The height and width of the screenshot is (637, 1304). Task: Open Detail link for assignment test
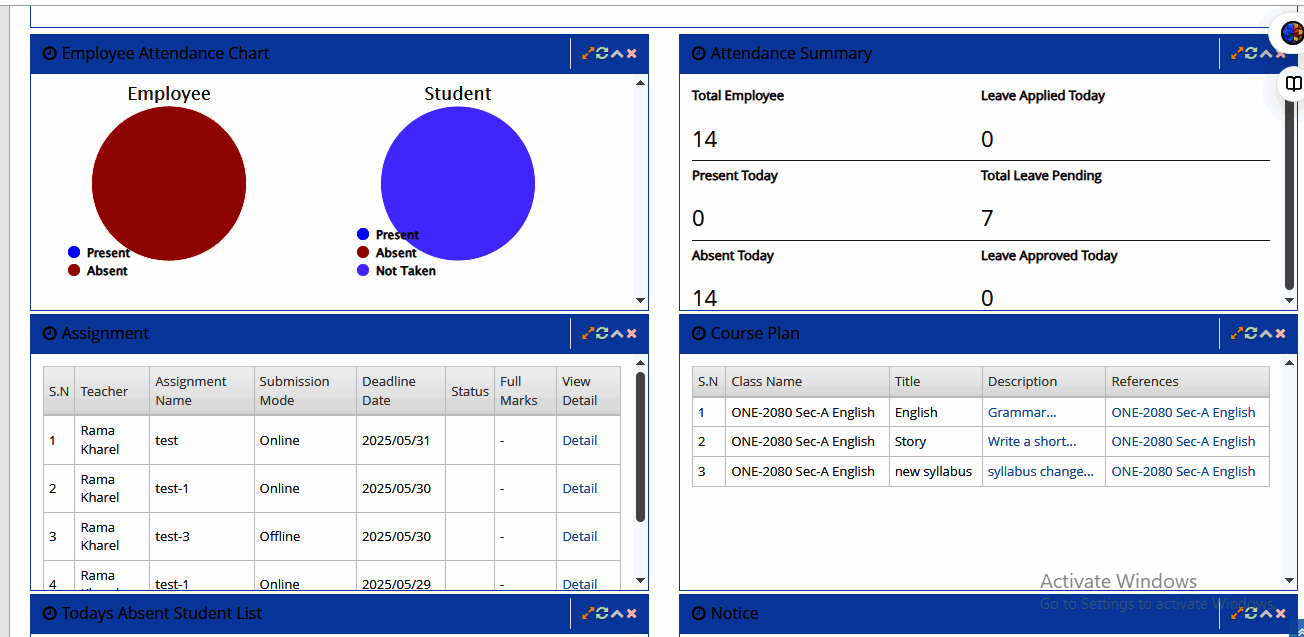tap(580, 440)
